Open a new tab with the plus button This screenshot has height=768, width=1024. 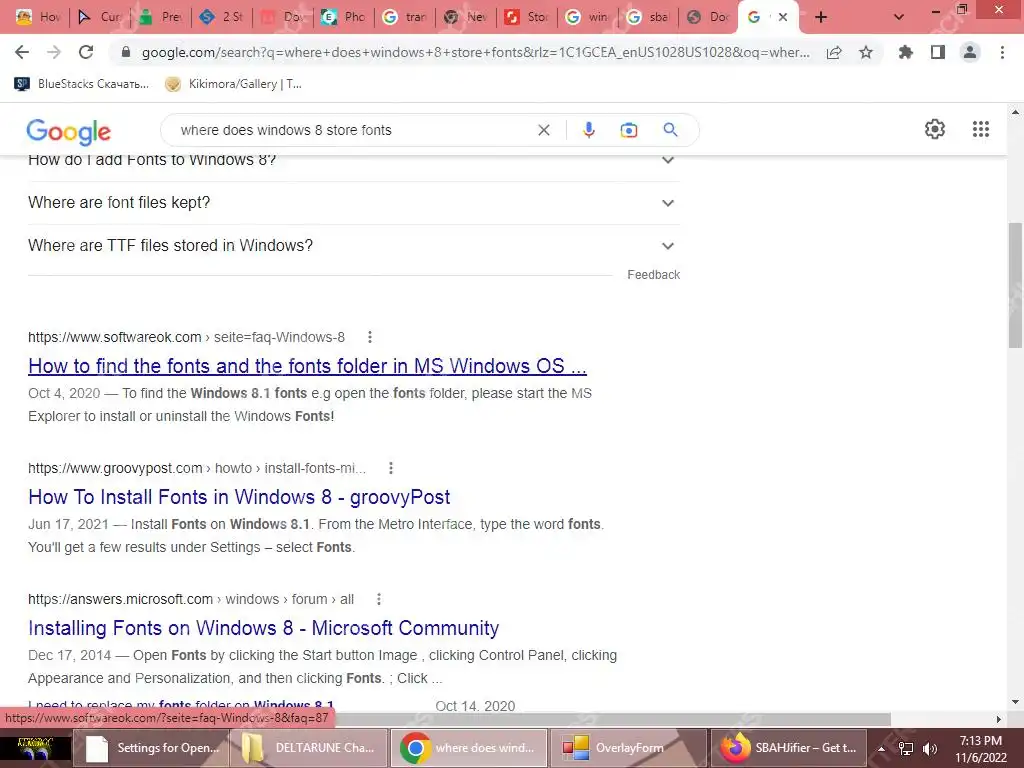pyautogui.click(x=821, y=18)
